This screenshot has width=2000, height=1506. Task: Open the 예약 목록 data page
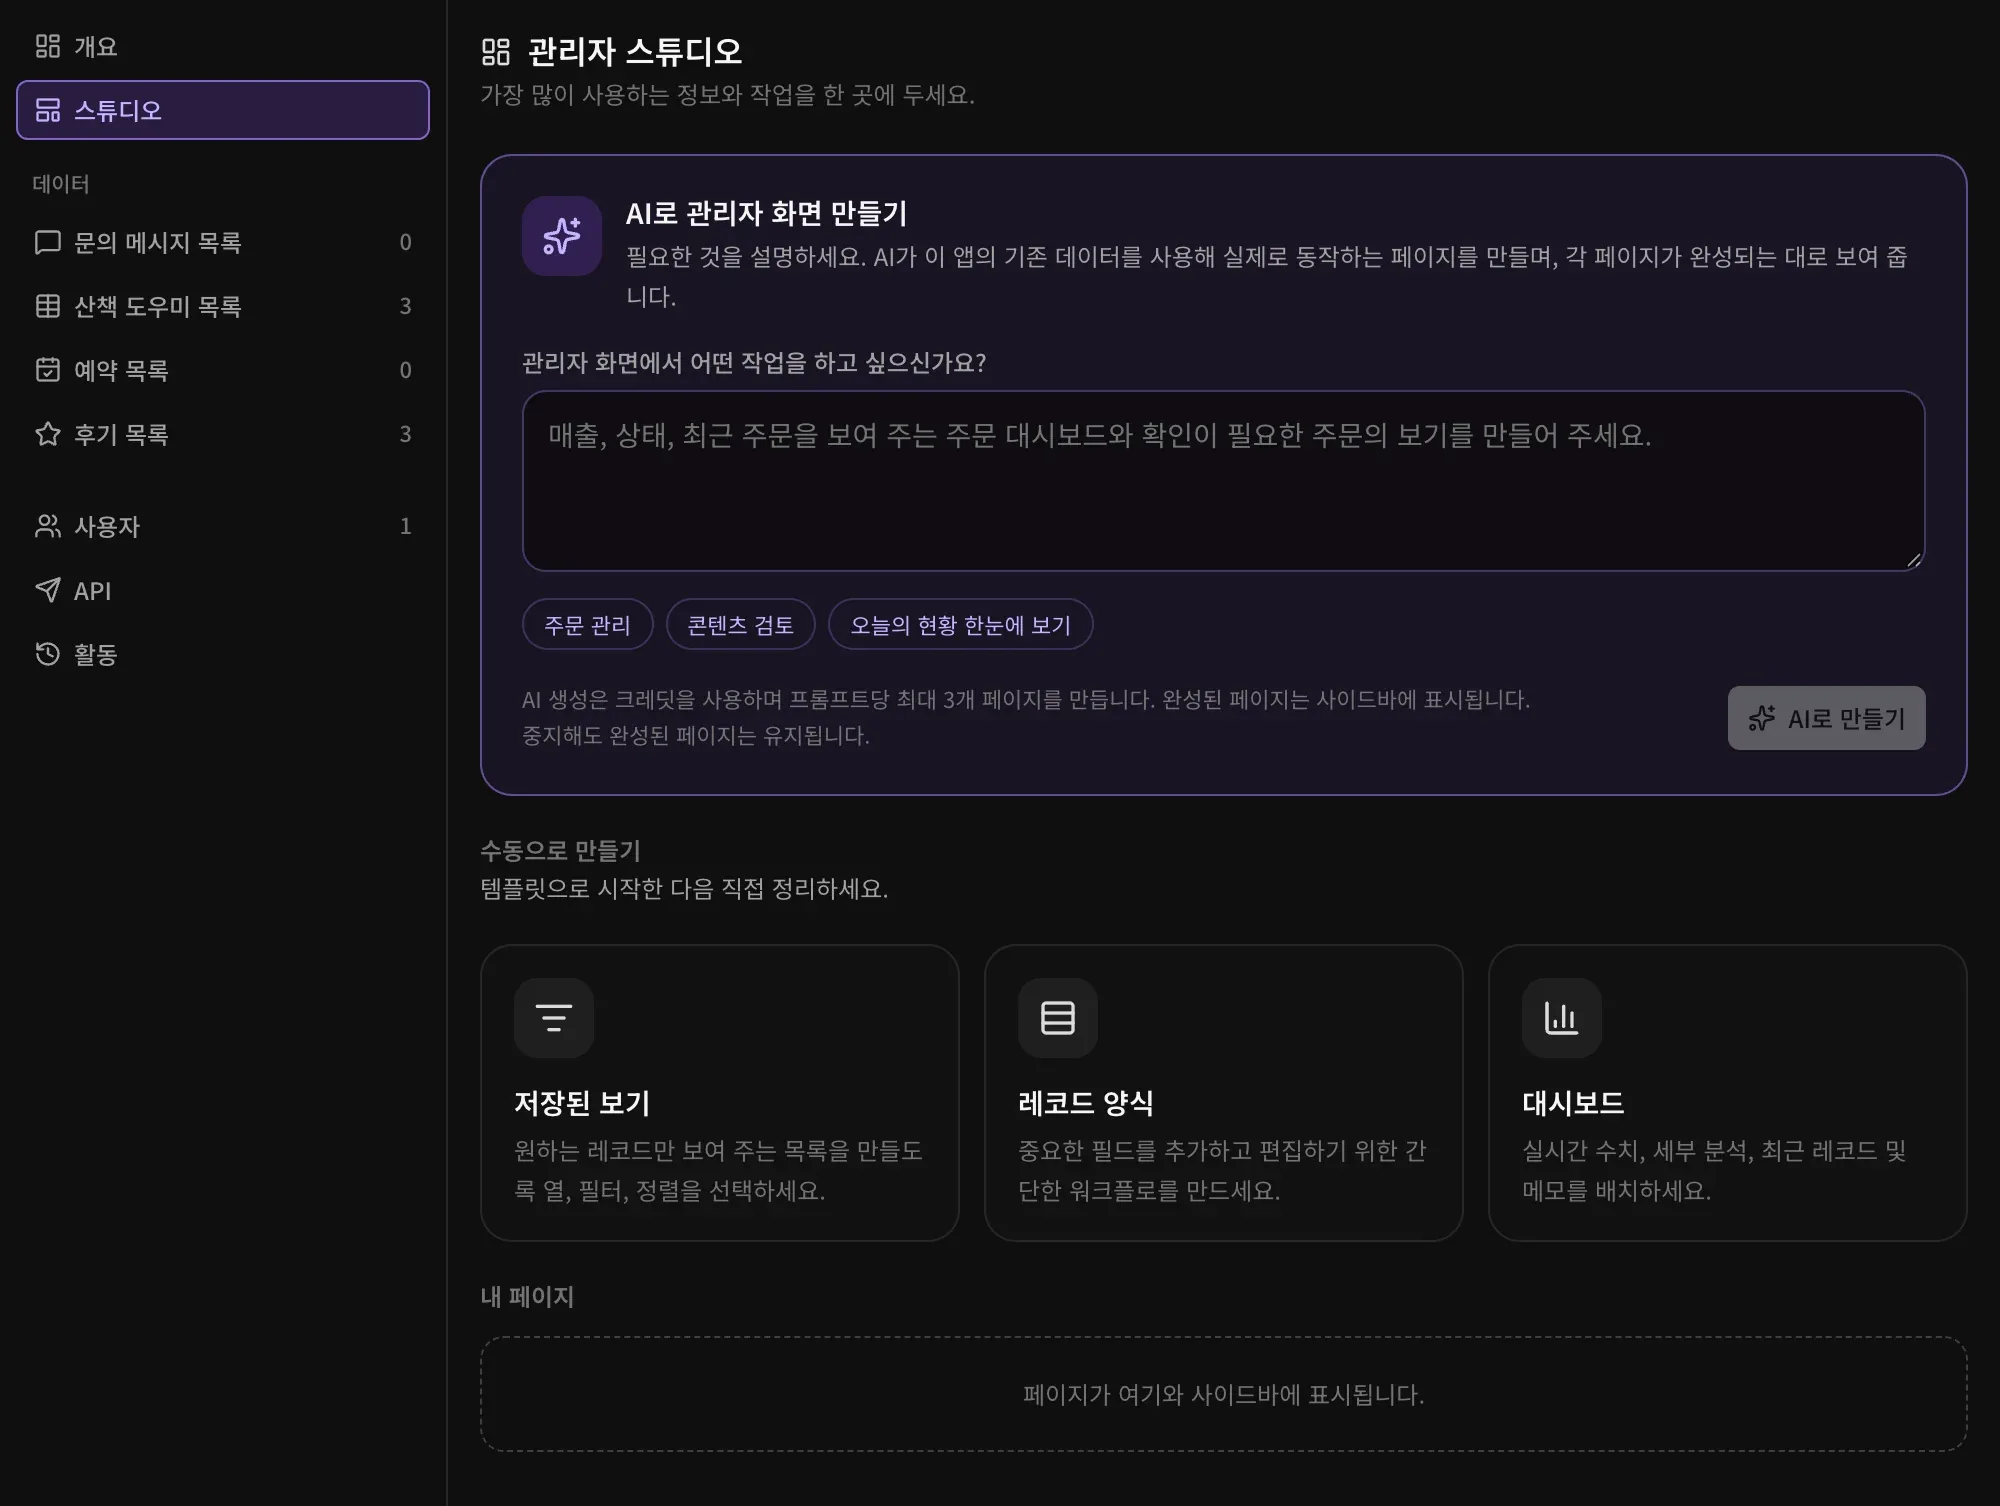223,370
